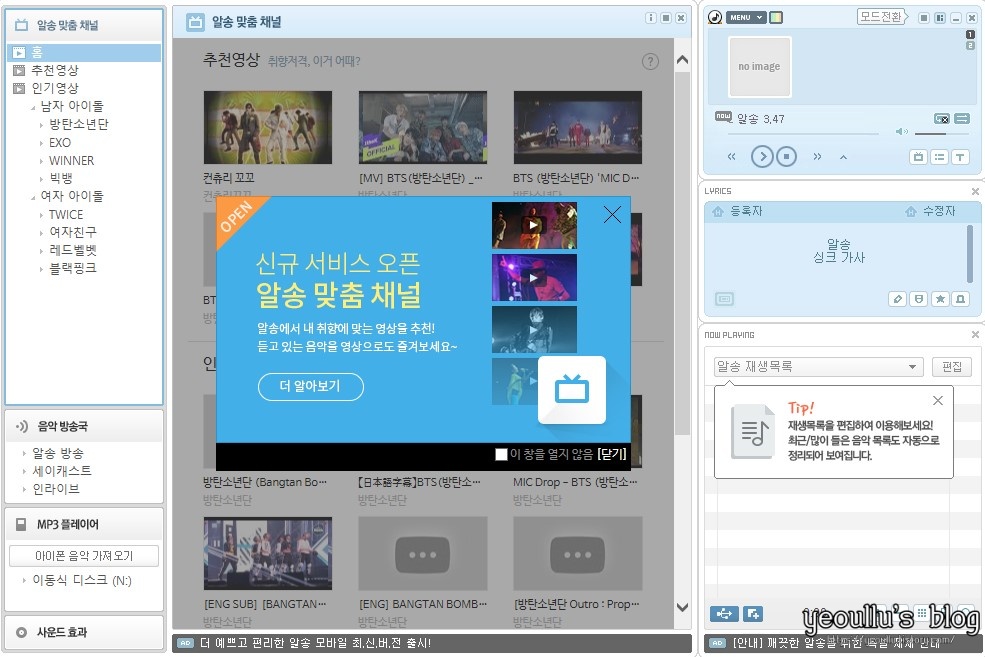Open the 등록자 home icon in Lyrics
985x657 pixels.
(x=718, y=212)
